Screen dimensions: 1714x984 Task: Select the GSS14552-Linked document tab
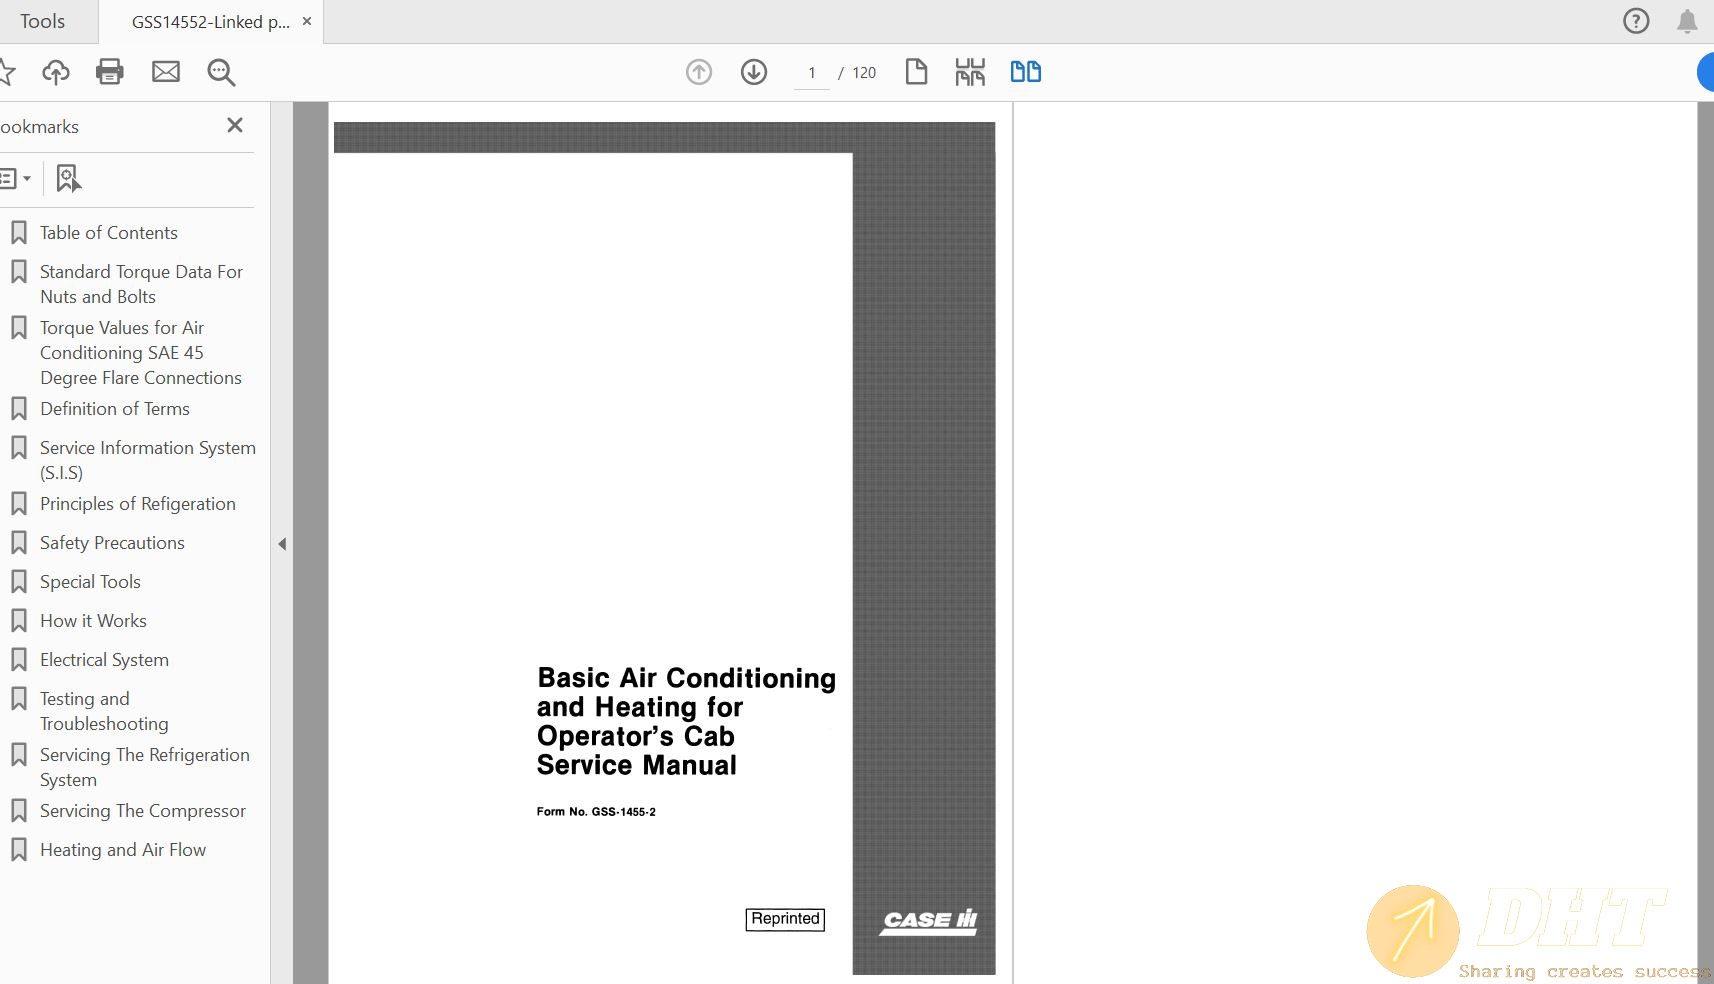point(210,22)
